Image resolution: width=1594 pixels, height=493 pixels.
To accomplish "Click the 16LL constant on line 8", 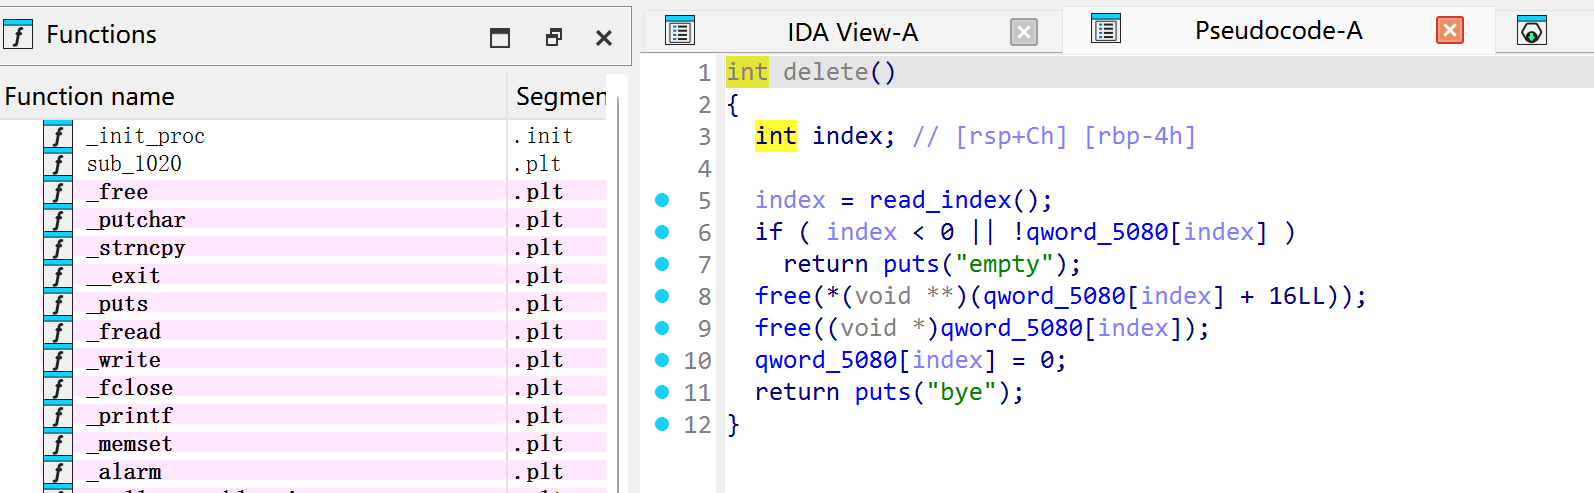I will [1297, 296].
